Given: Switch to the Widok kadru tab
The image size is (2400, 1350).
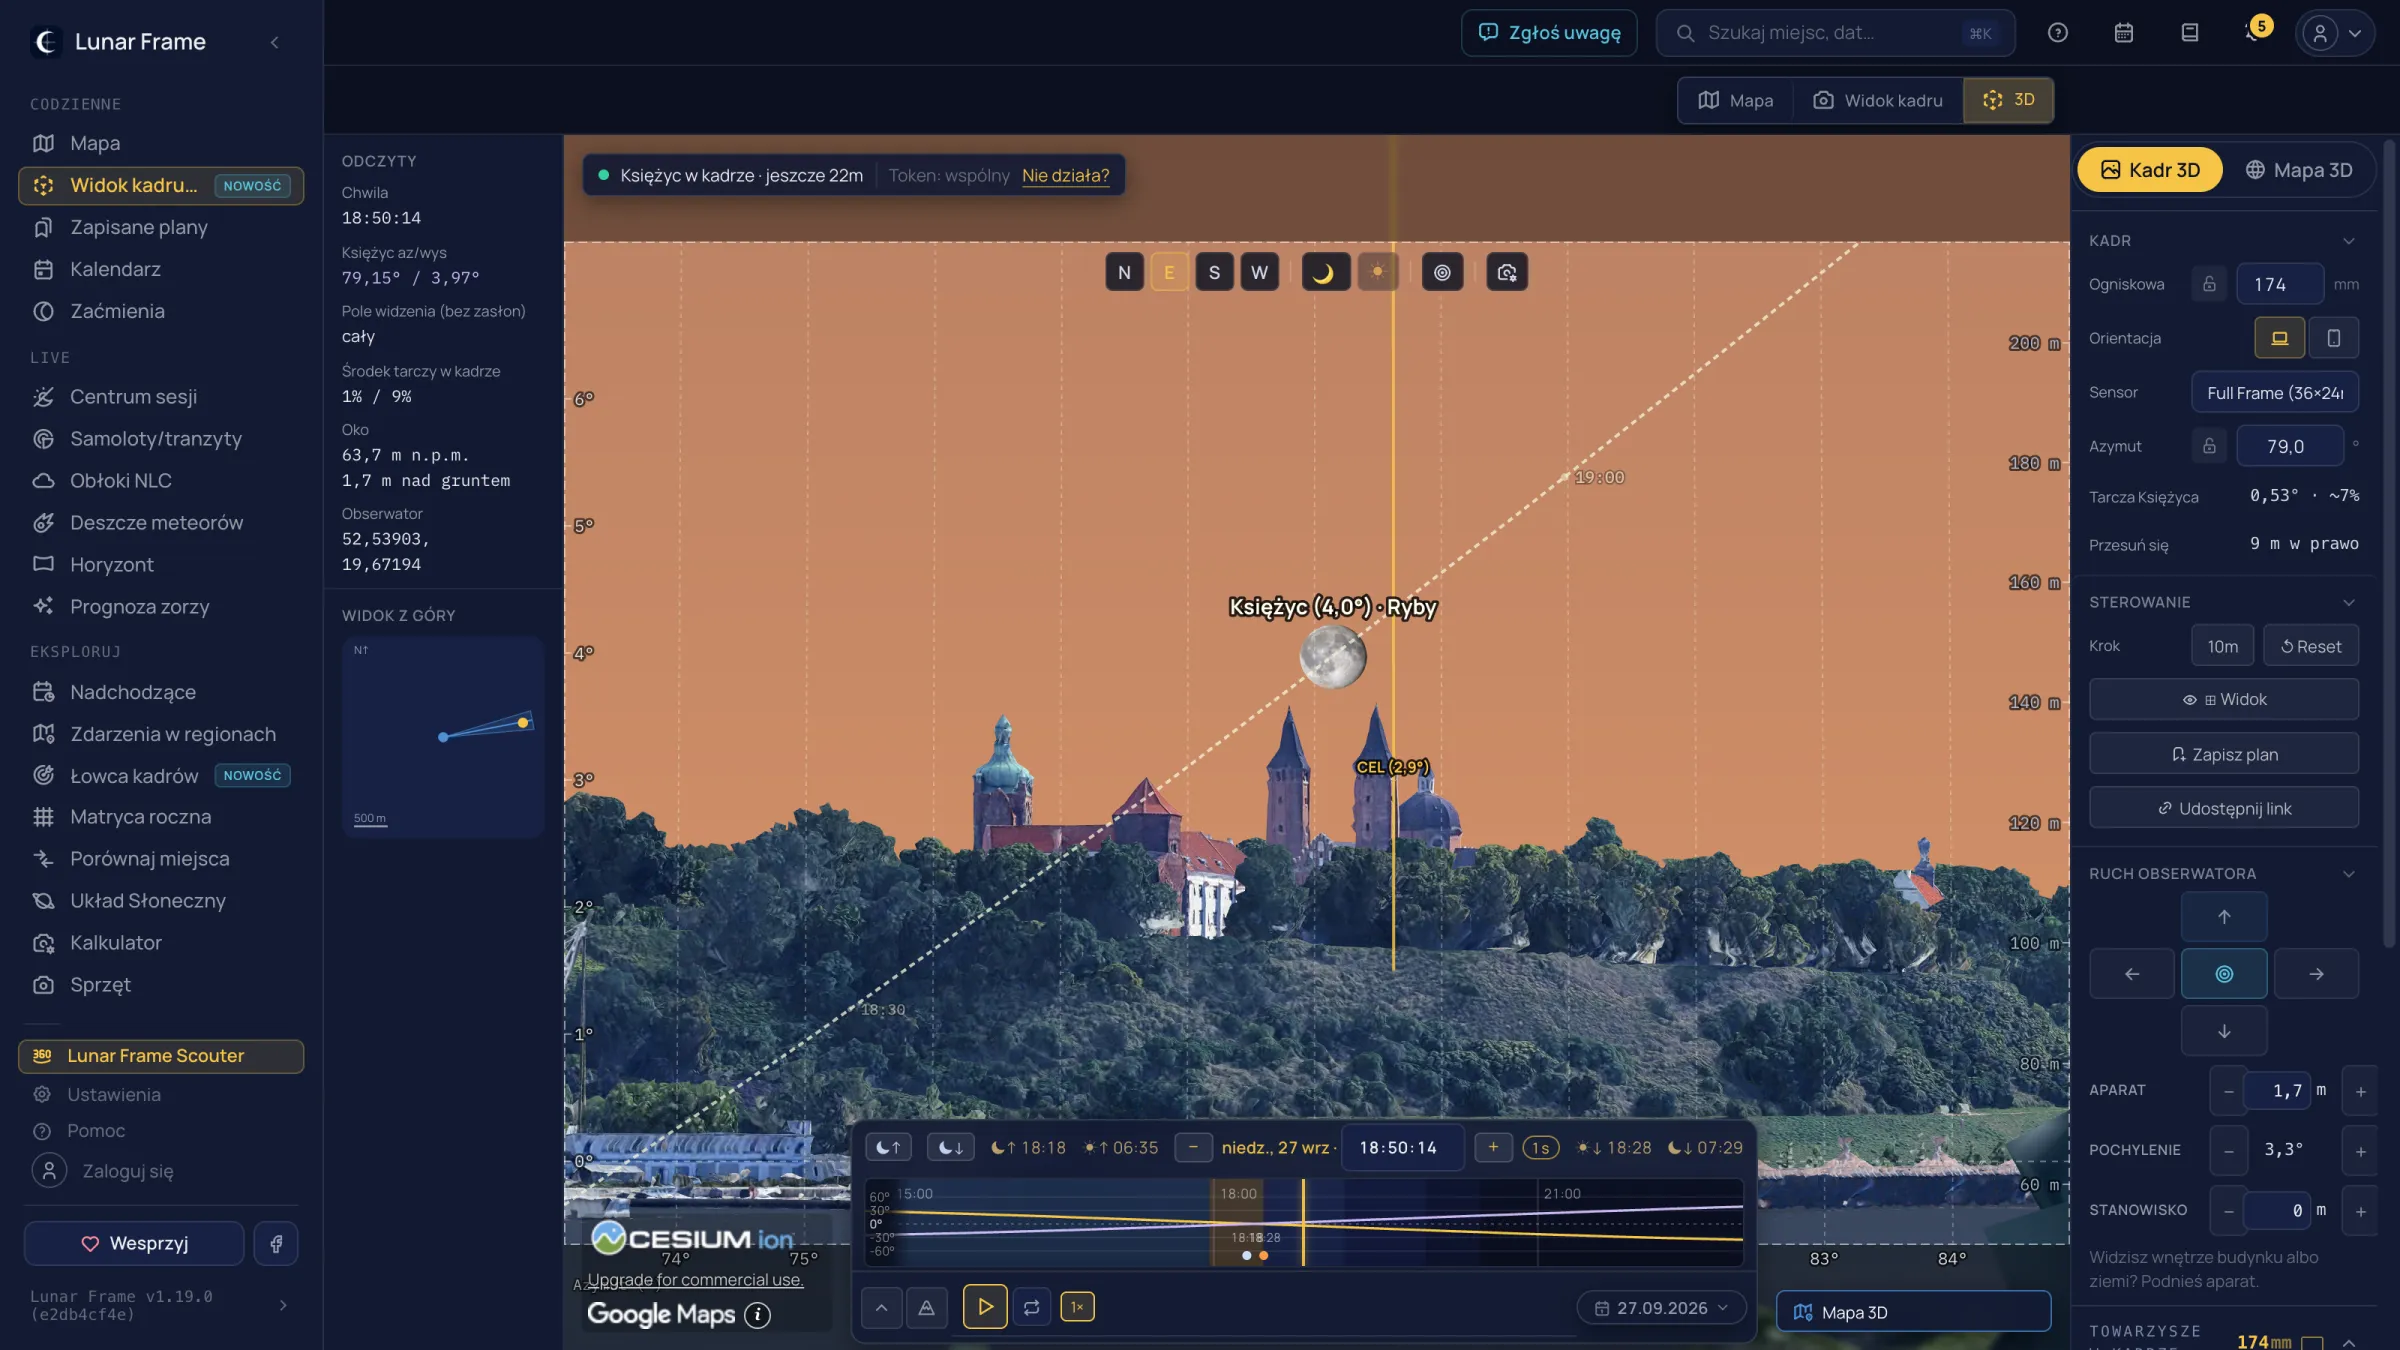Looking at the screenshot, I should click(1878, 100).
